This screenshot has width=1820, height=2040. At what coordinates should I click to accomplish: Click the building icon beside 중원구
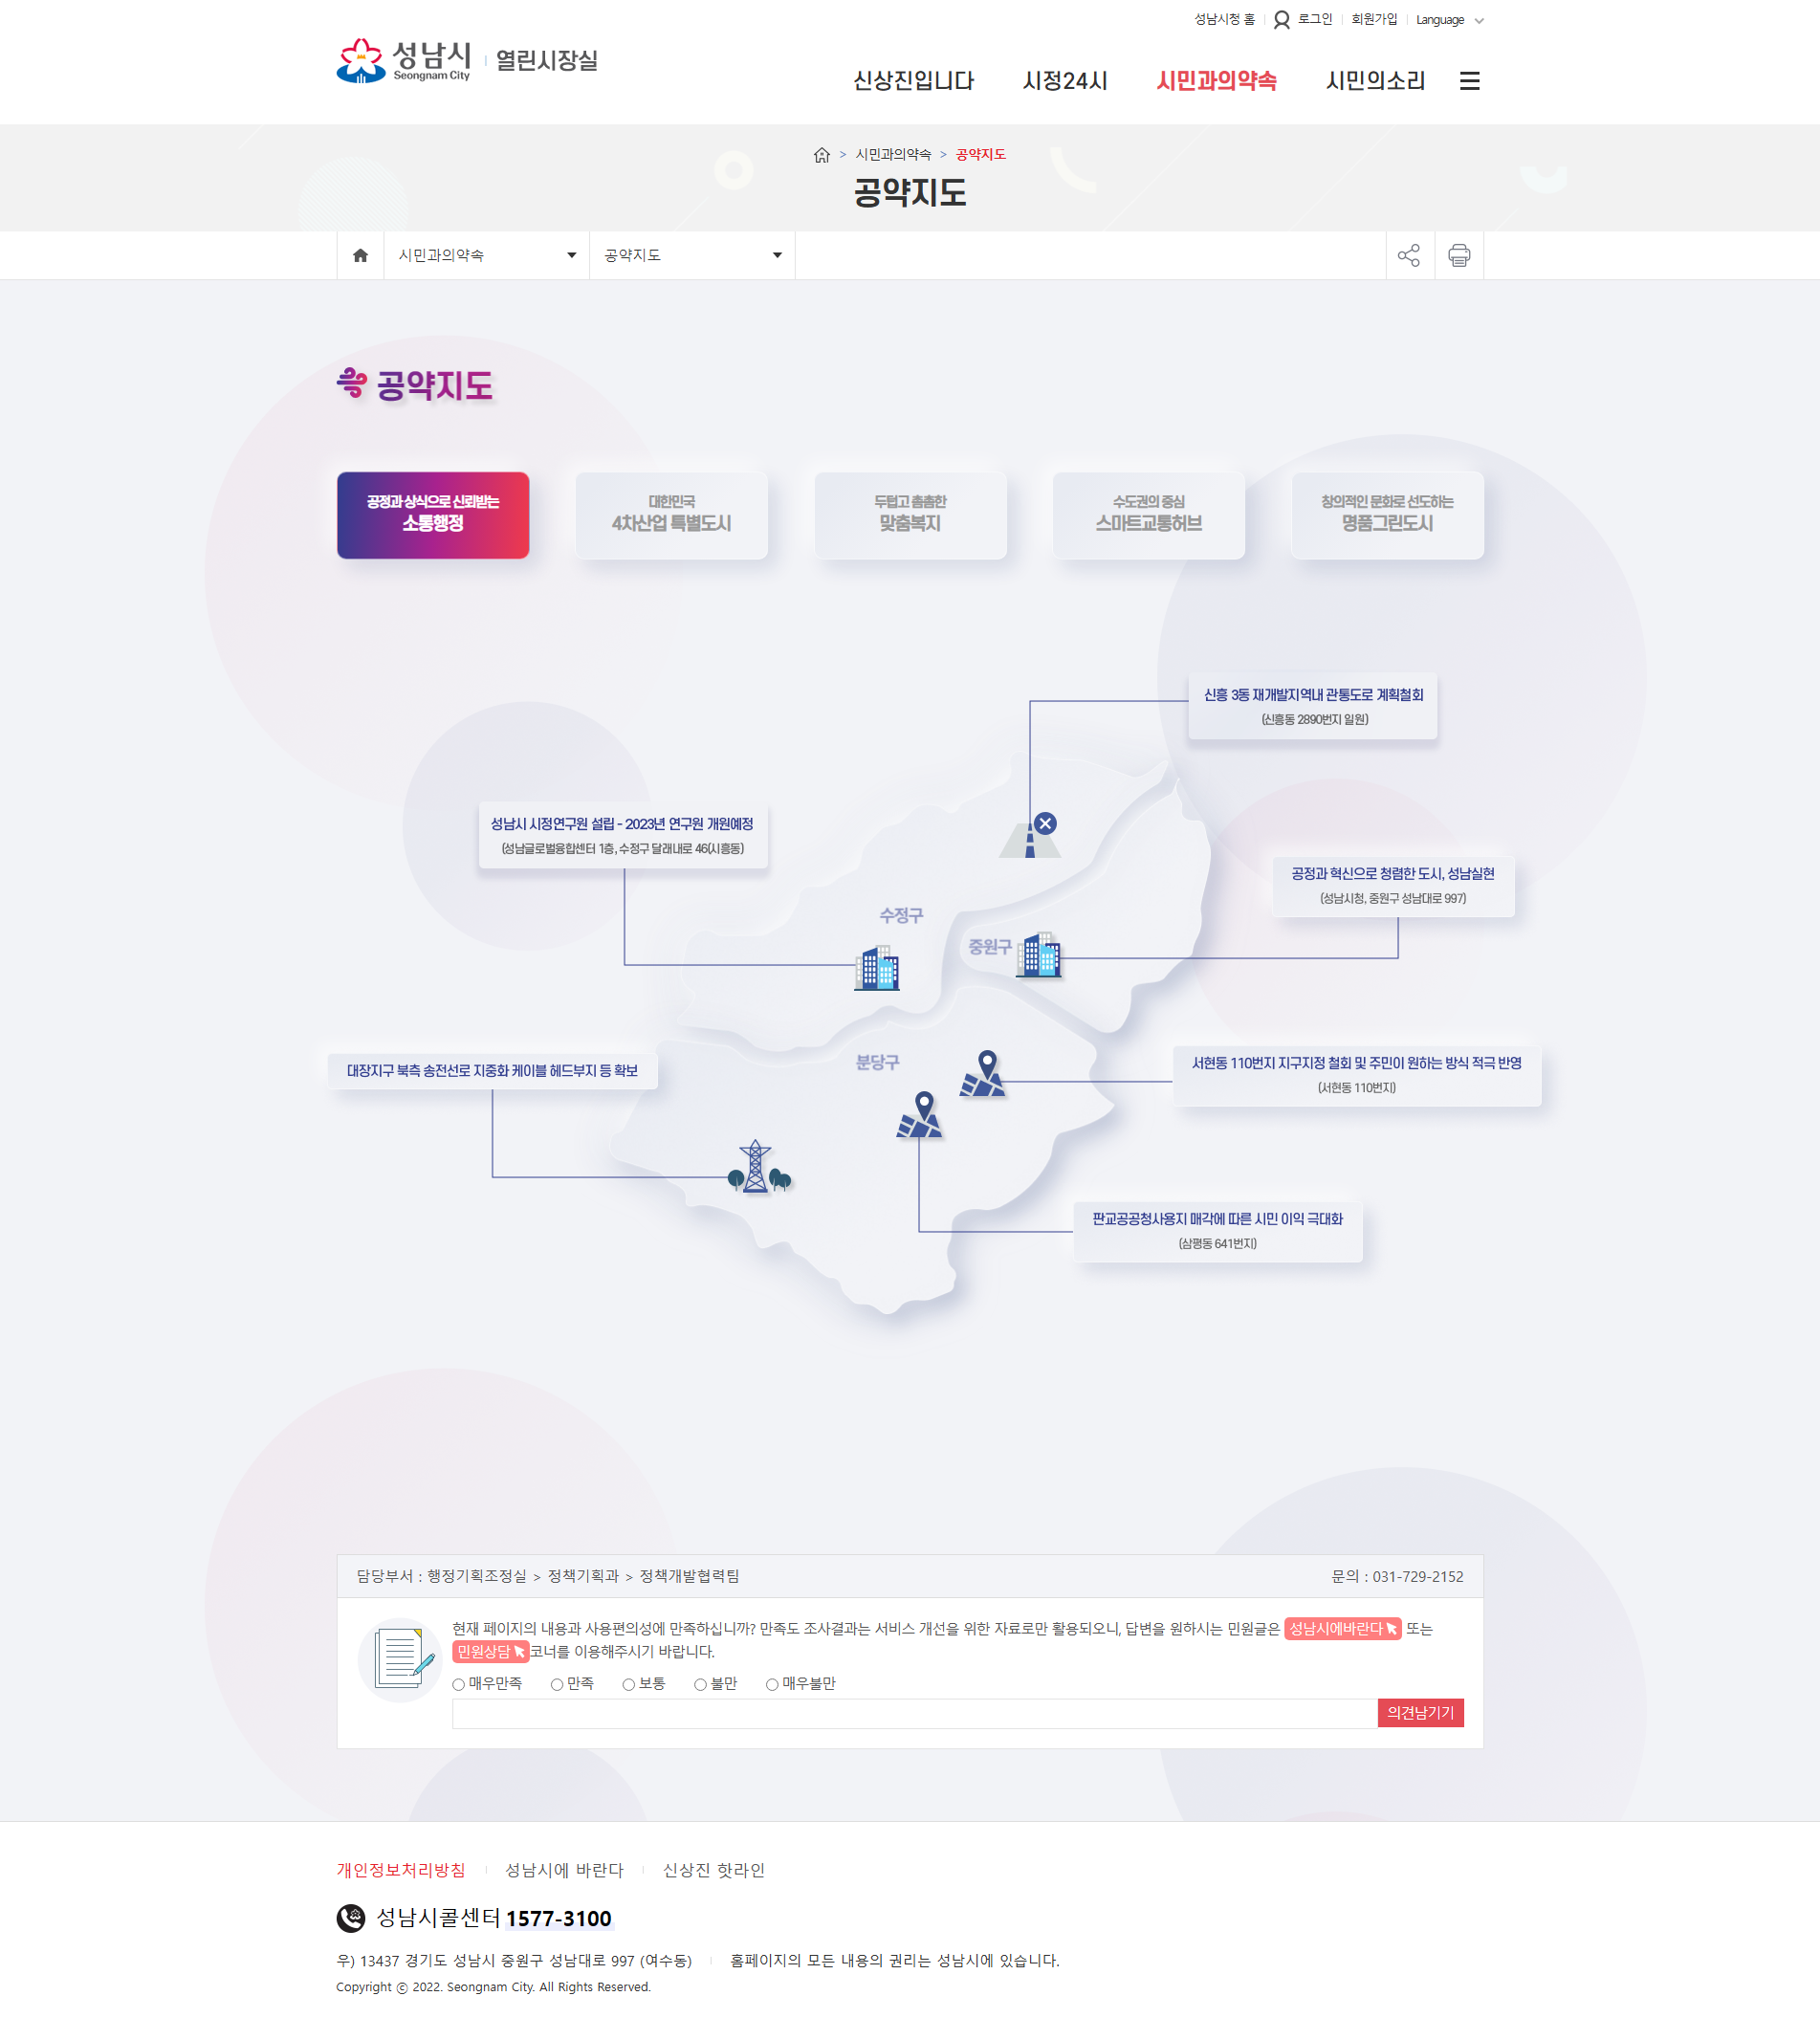point(1039,955)
